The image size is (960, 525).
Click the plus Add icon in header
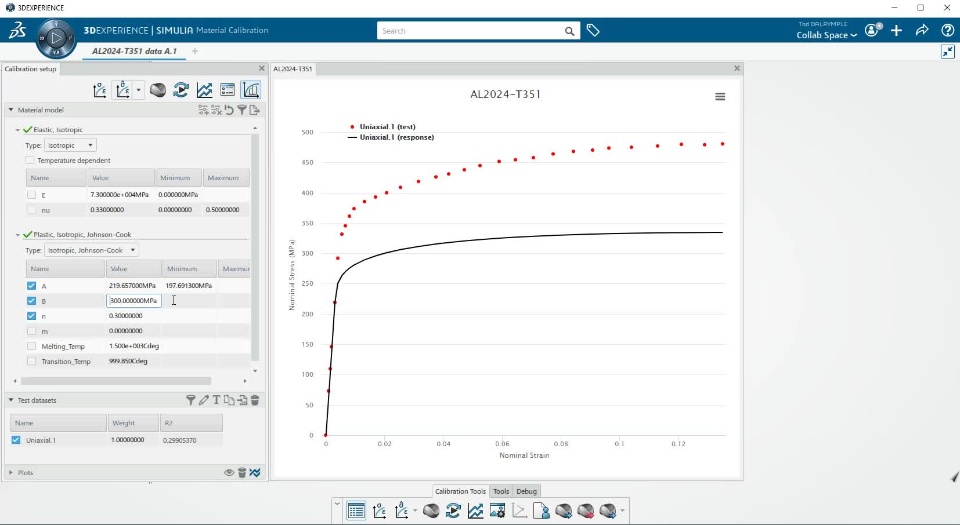[x=896, y=30]
